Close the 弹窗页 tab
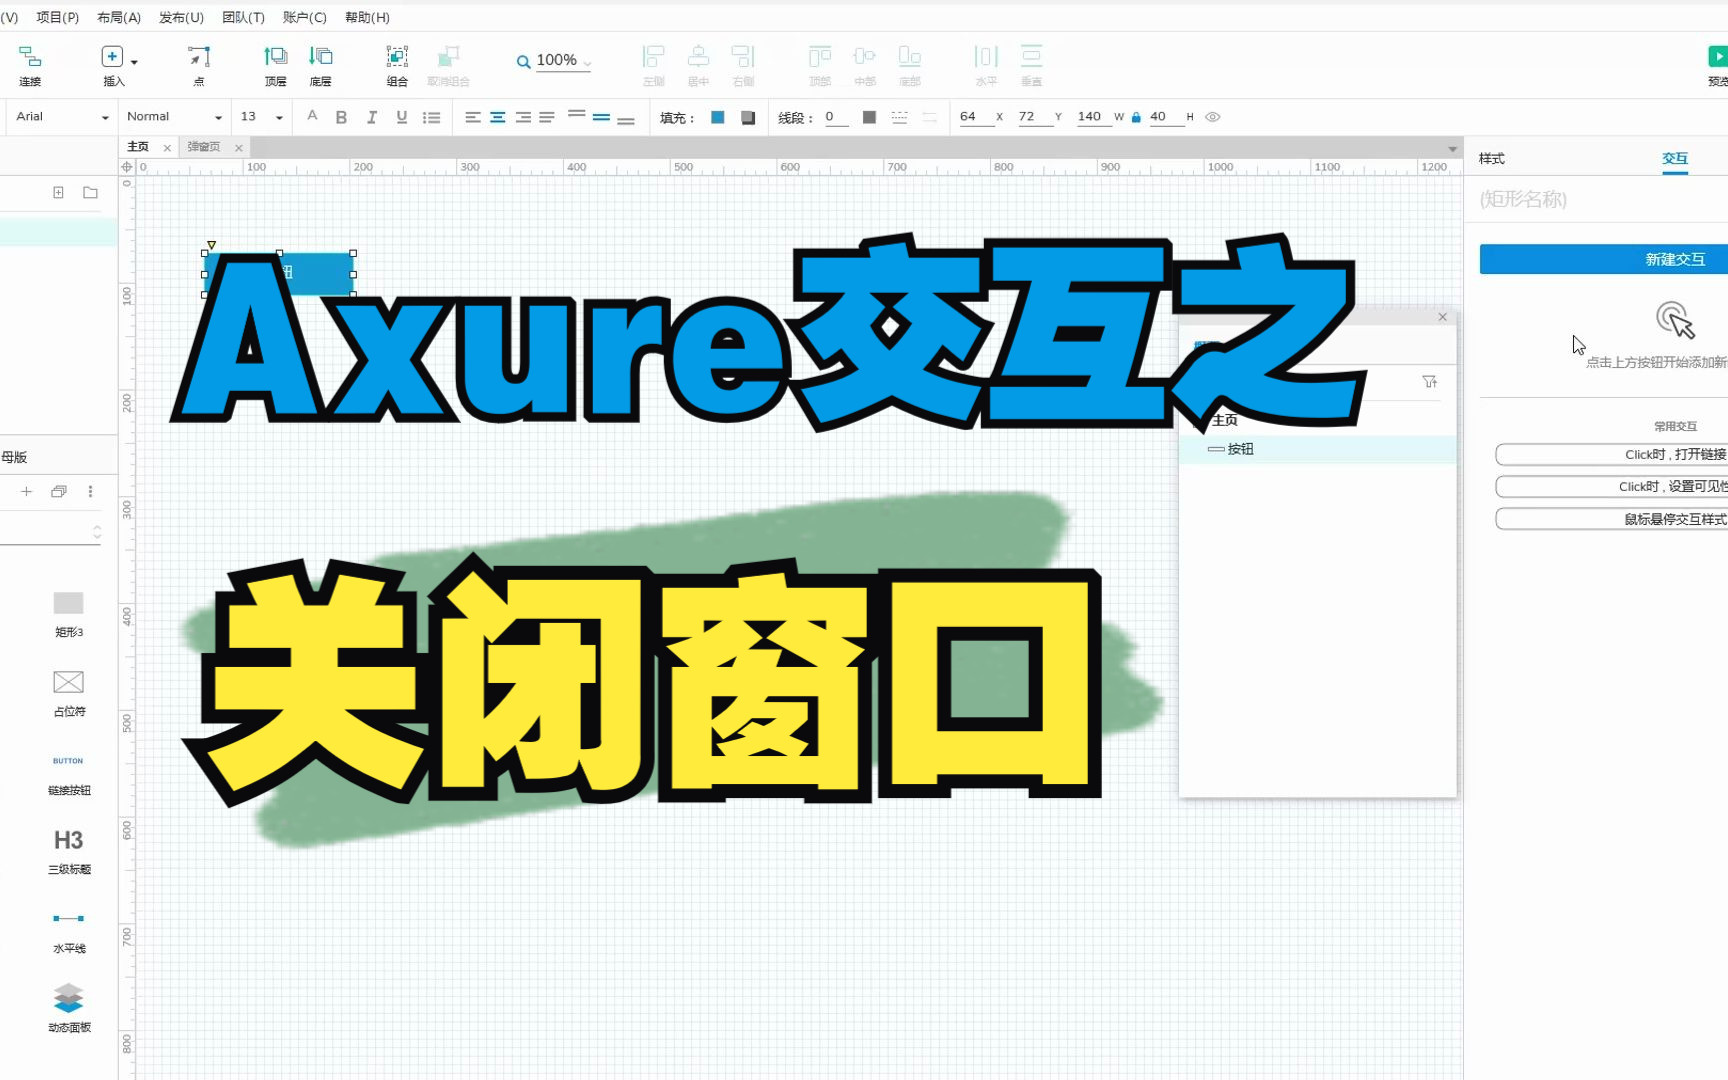This screenshot has height=1080, width=1728. click(238, 148)
